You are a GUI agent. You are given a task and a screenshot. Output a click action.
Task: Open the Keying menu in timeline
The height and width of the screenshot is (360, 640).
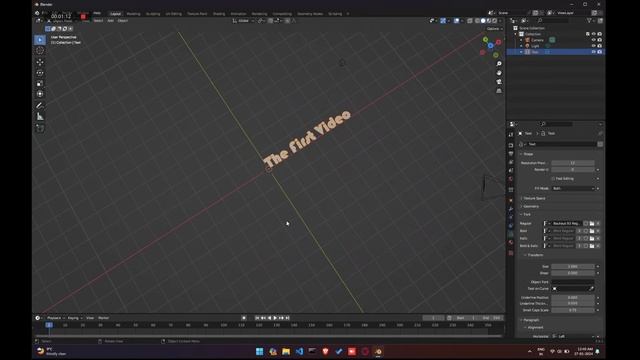pyautogui.click(x=74, y=318)
